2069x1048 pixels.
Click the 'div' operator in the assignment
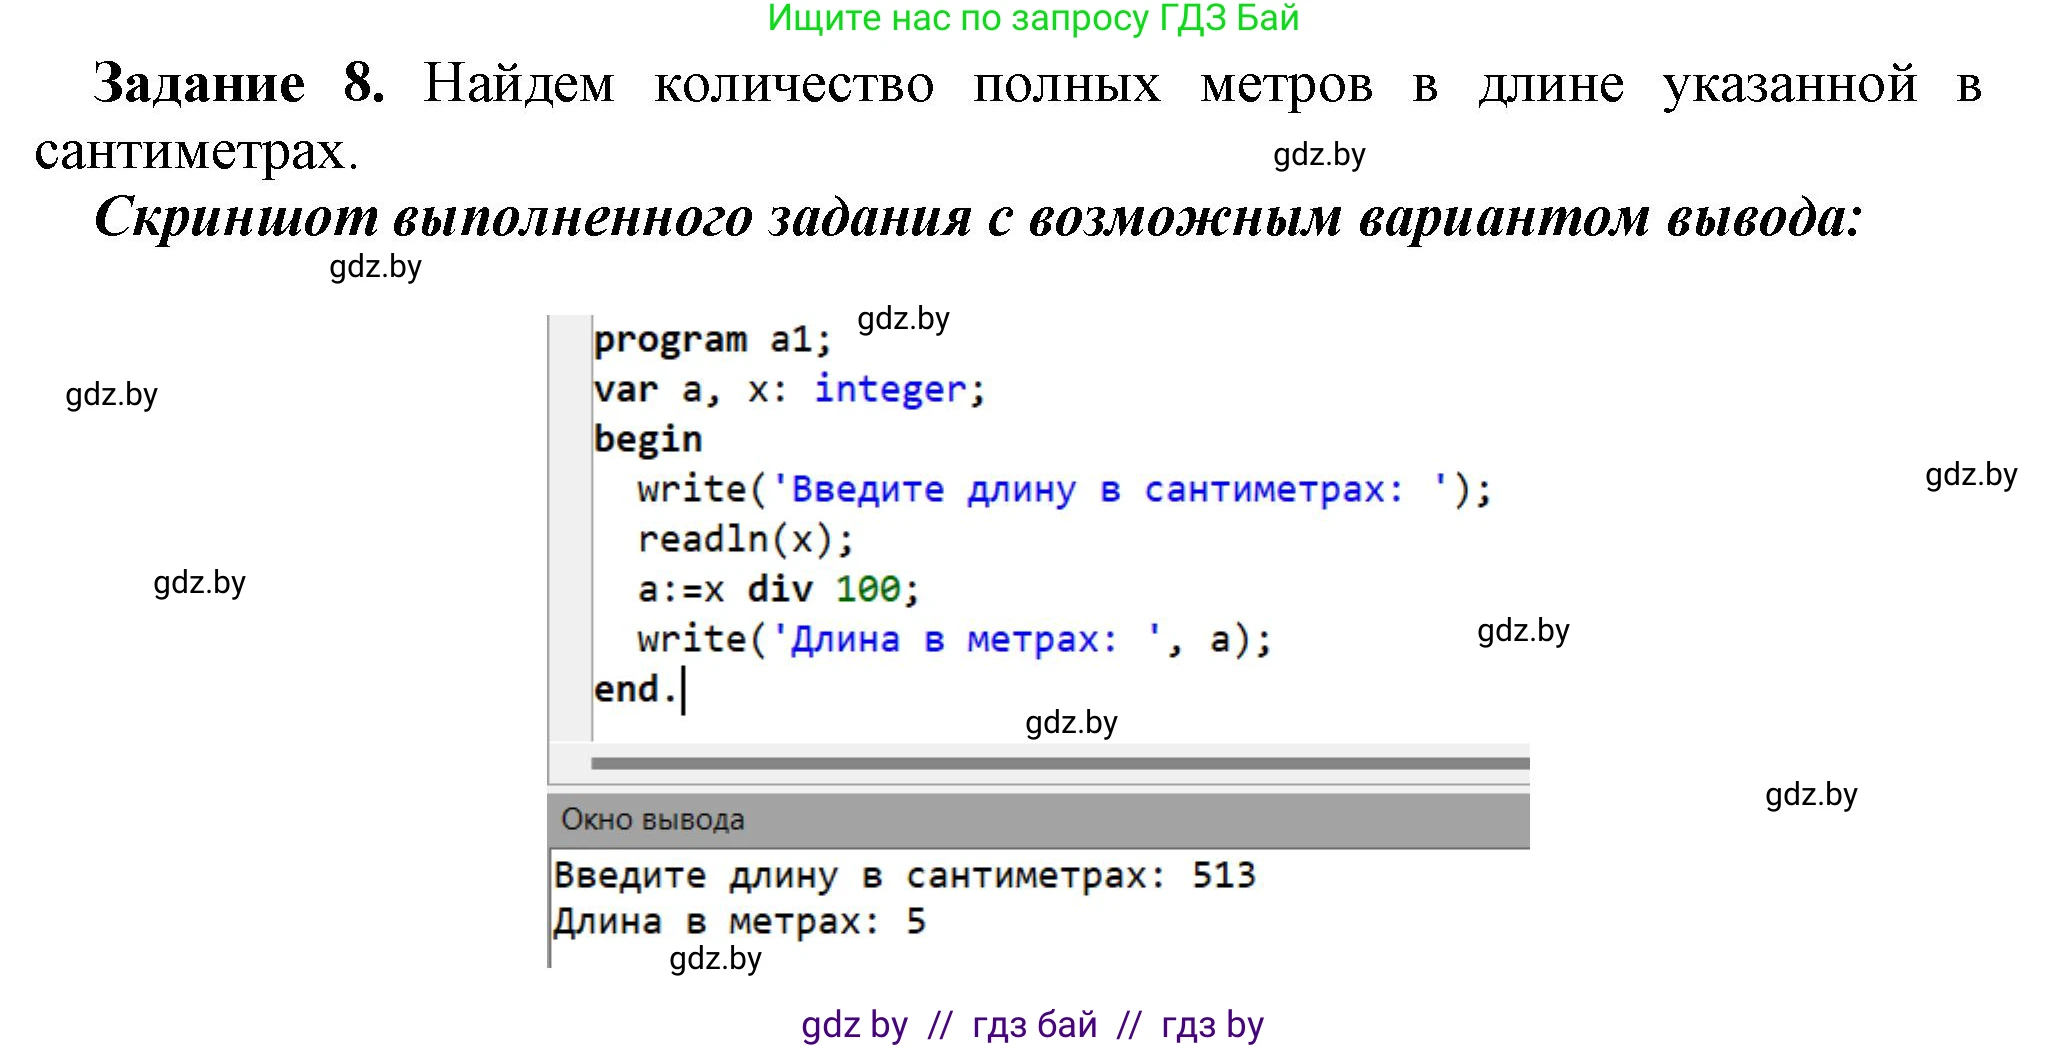tap(779, 590)
